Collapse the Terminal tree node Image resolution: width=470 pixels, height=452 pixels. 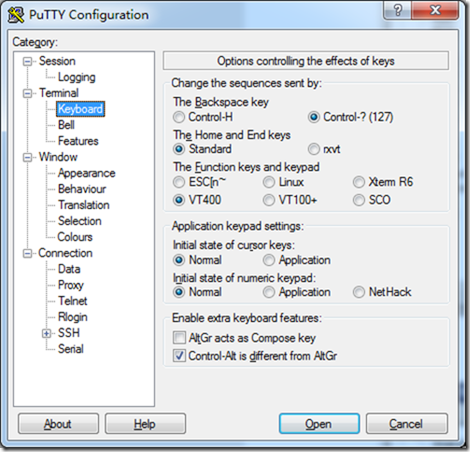(27, 94)
